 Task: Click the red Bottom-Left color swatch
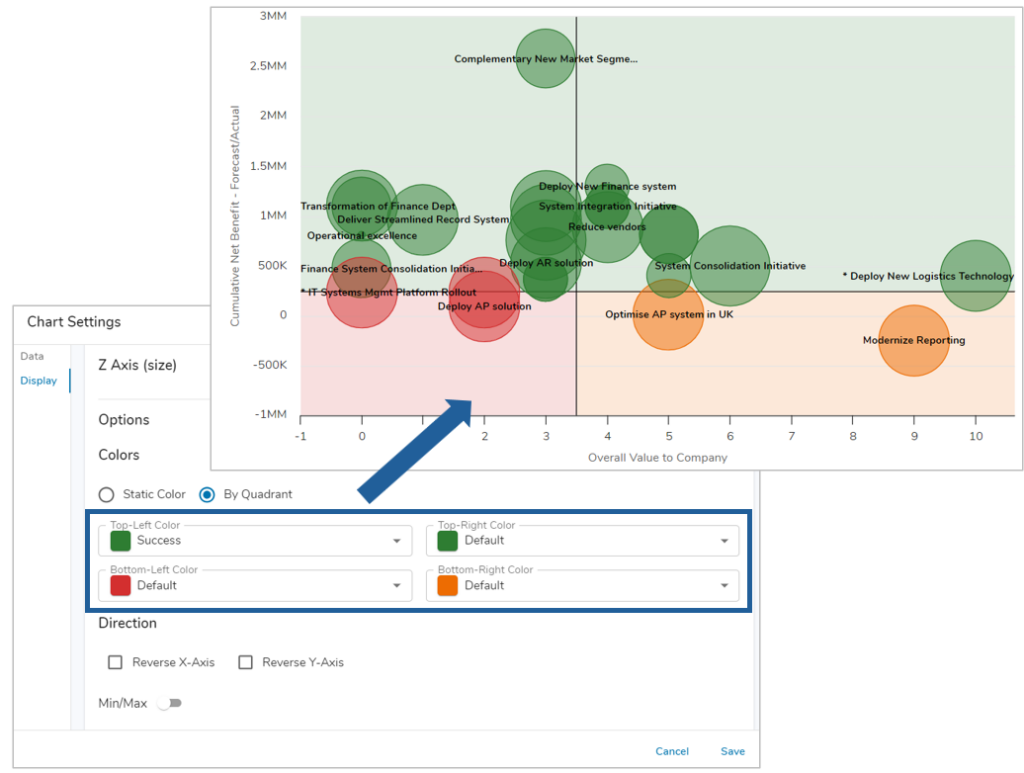pyautogui.click(x=121, y=586)
